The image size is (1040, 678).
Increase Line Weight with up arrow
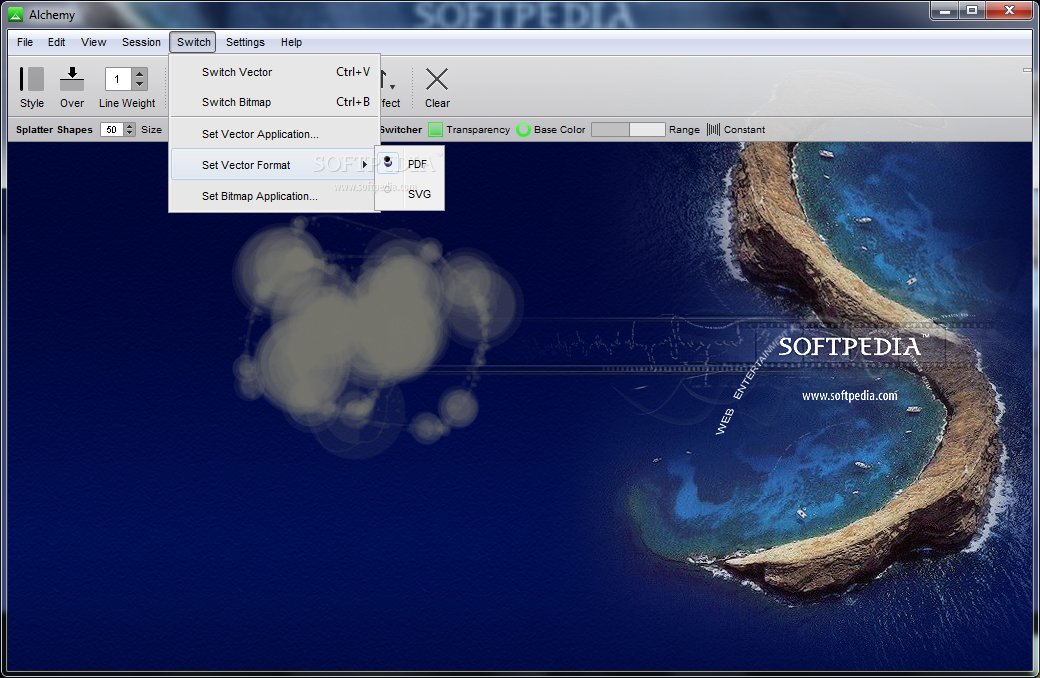point(139,74)
